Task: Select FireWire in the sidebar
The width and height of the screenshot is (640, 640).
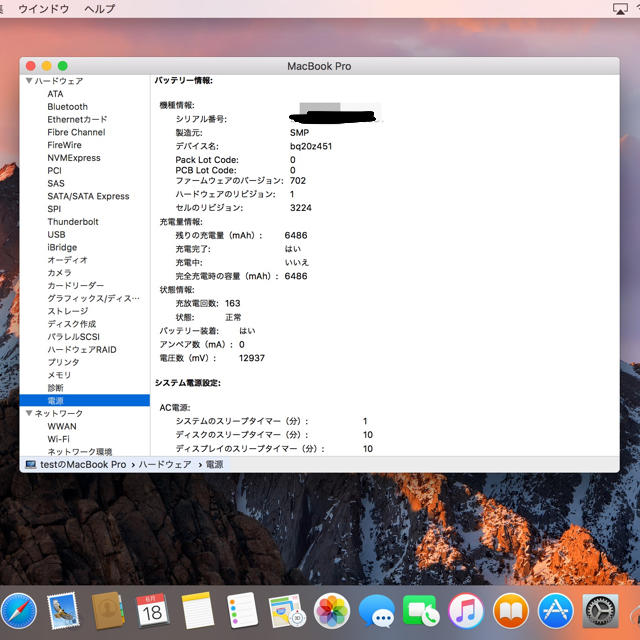Action: [x=64, y=145]
